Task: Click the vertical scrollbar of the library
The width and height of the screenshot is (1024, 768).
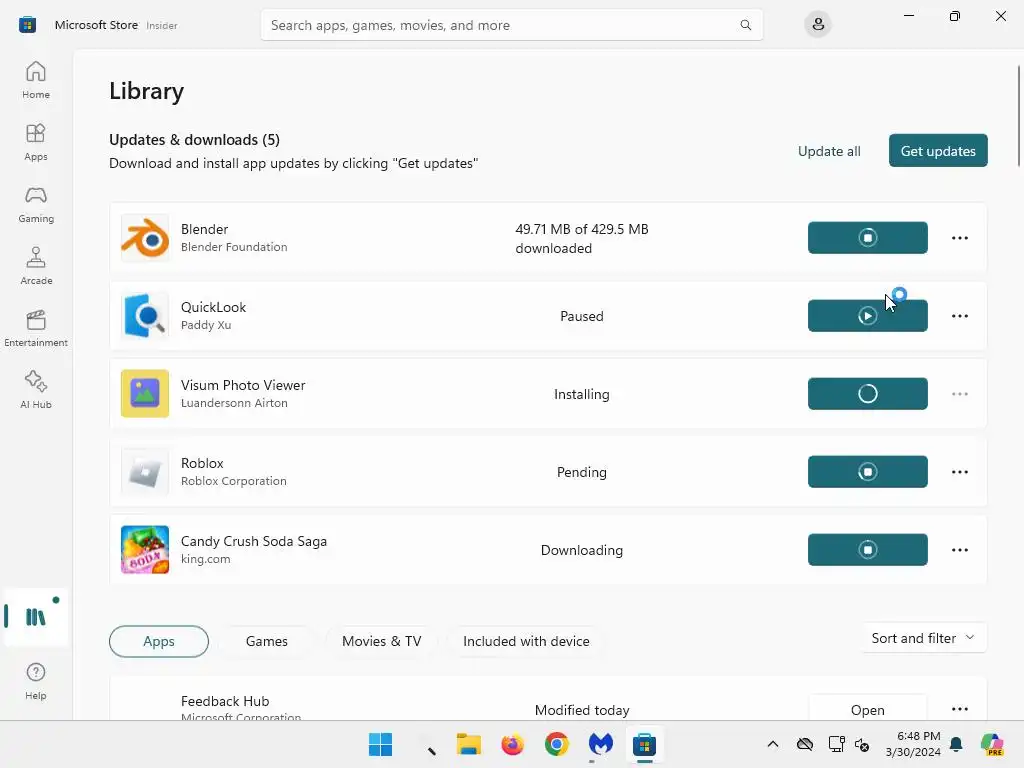Action: (x=1018, y=116)
